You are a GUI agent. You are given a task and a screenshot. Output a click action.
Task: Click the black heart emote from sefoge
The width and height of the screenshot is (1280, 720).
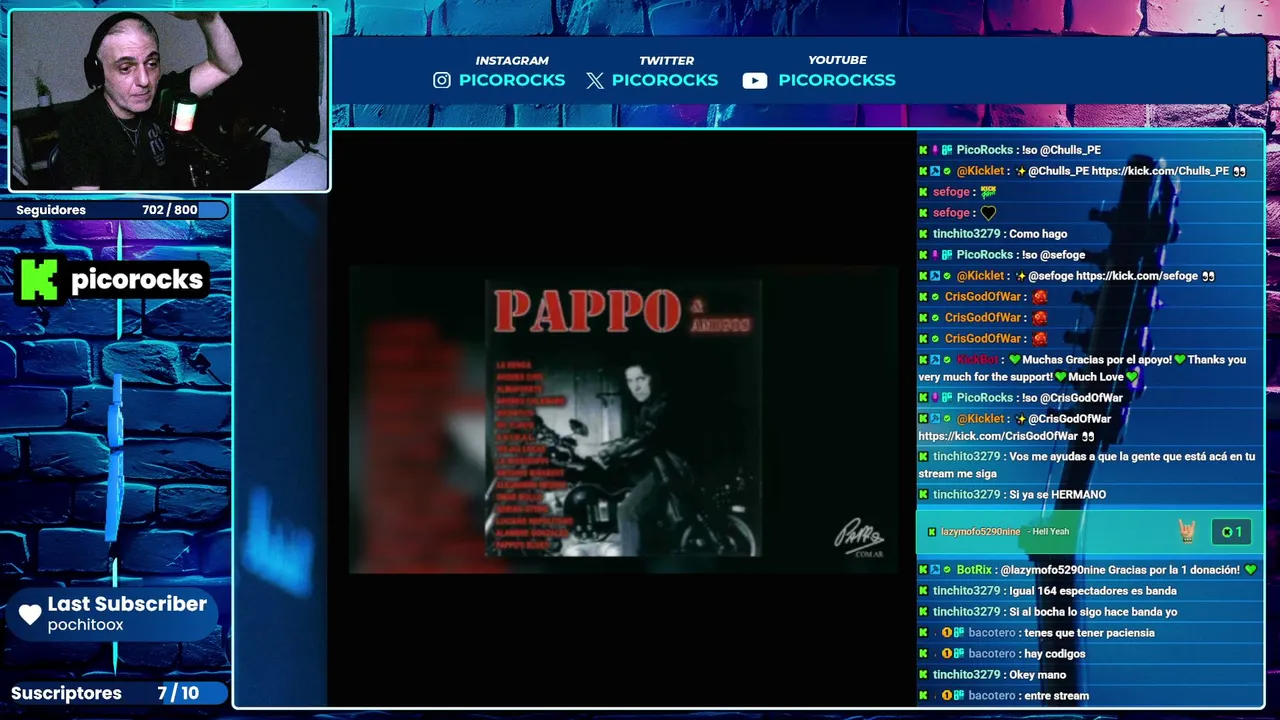coord(988,213)
